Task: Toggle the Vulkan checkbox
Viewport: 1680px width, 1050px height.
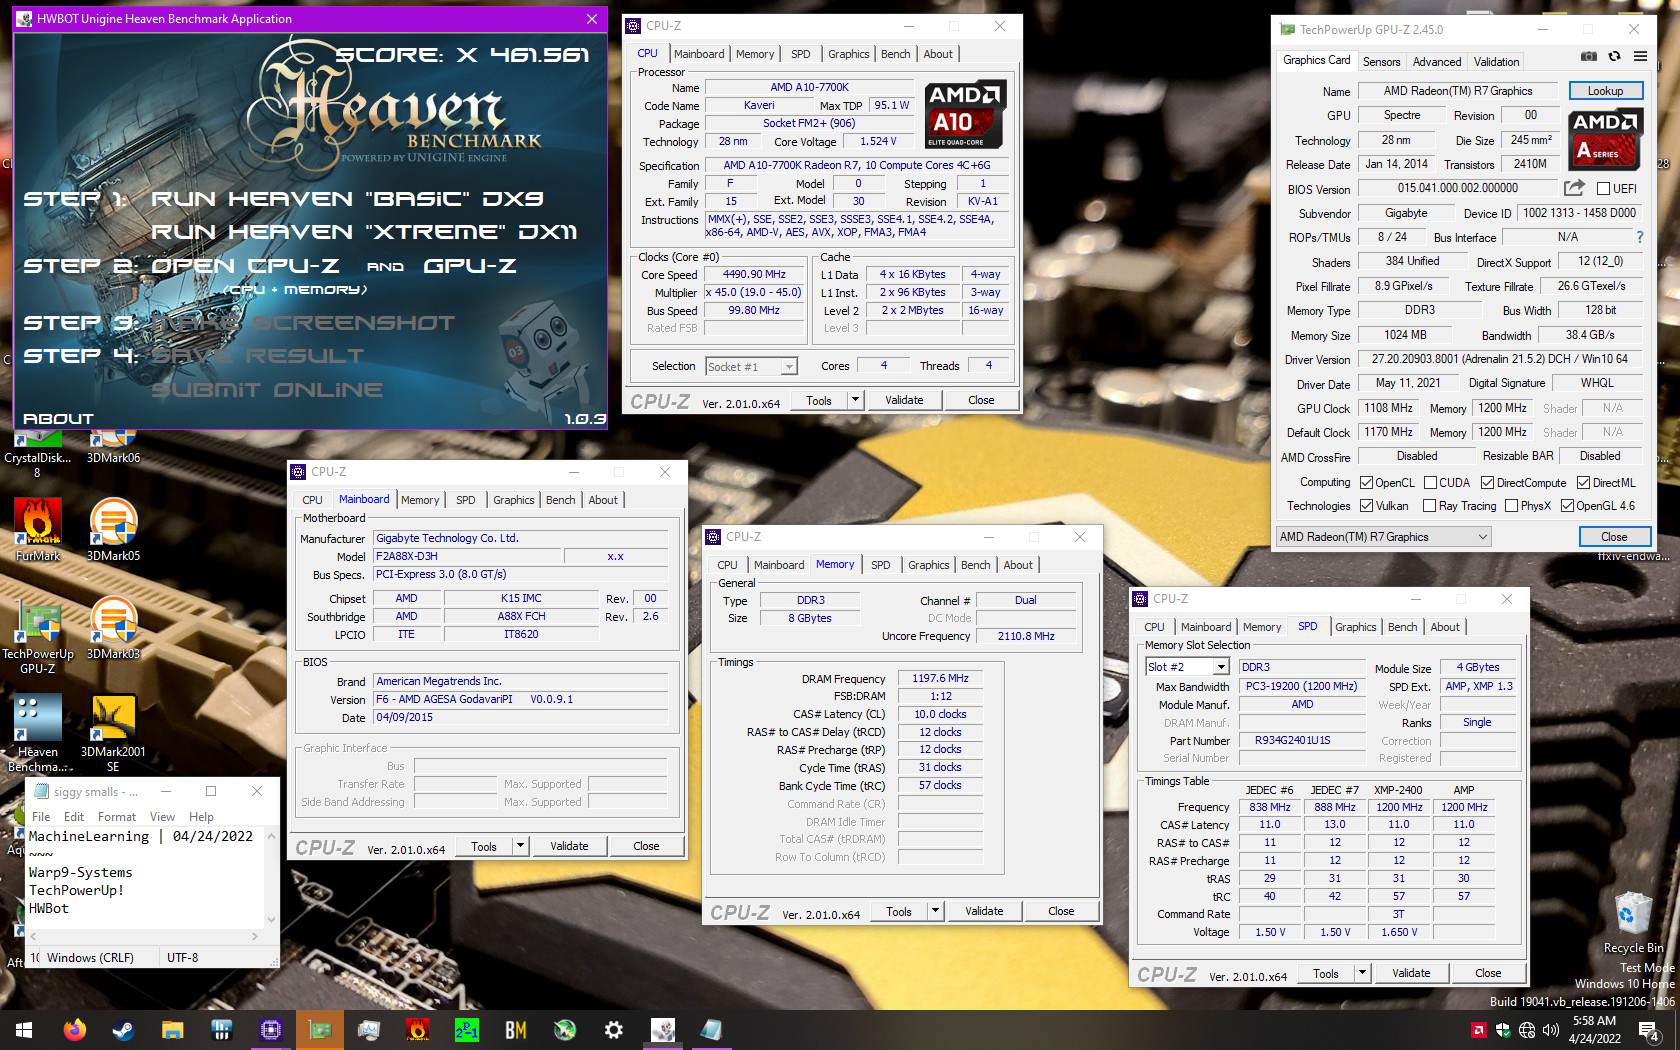Action: pyautogui.click(x=1366, y=506)
